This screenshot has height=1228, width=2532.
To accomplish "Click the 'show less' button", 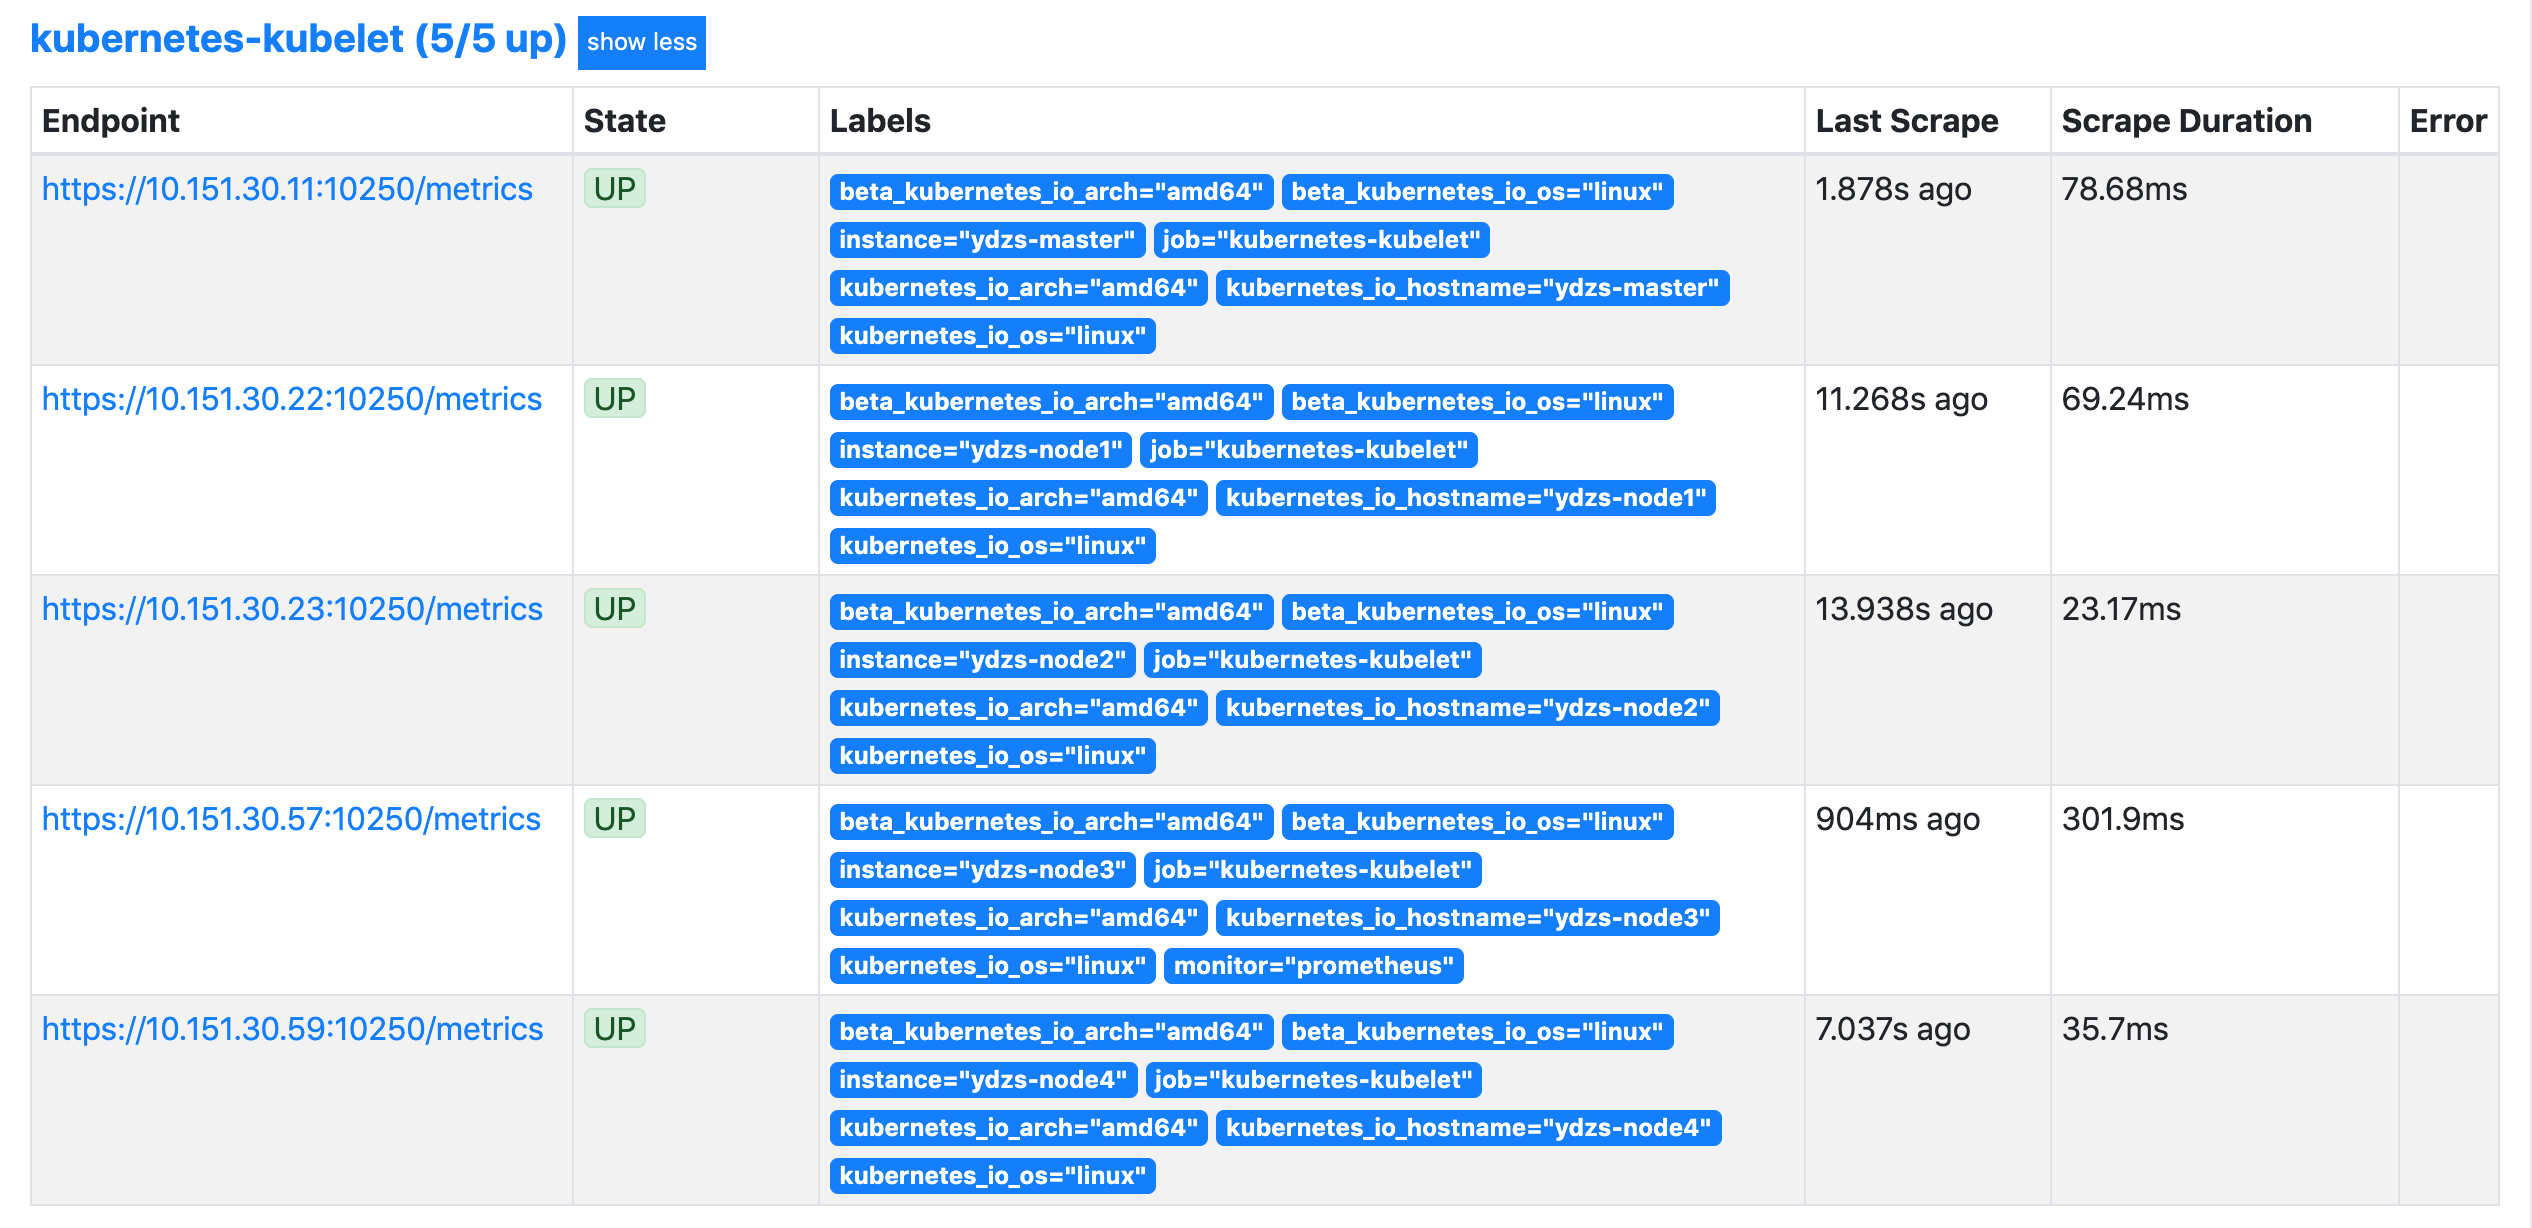I will (641, 43).
